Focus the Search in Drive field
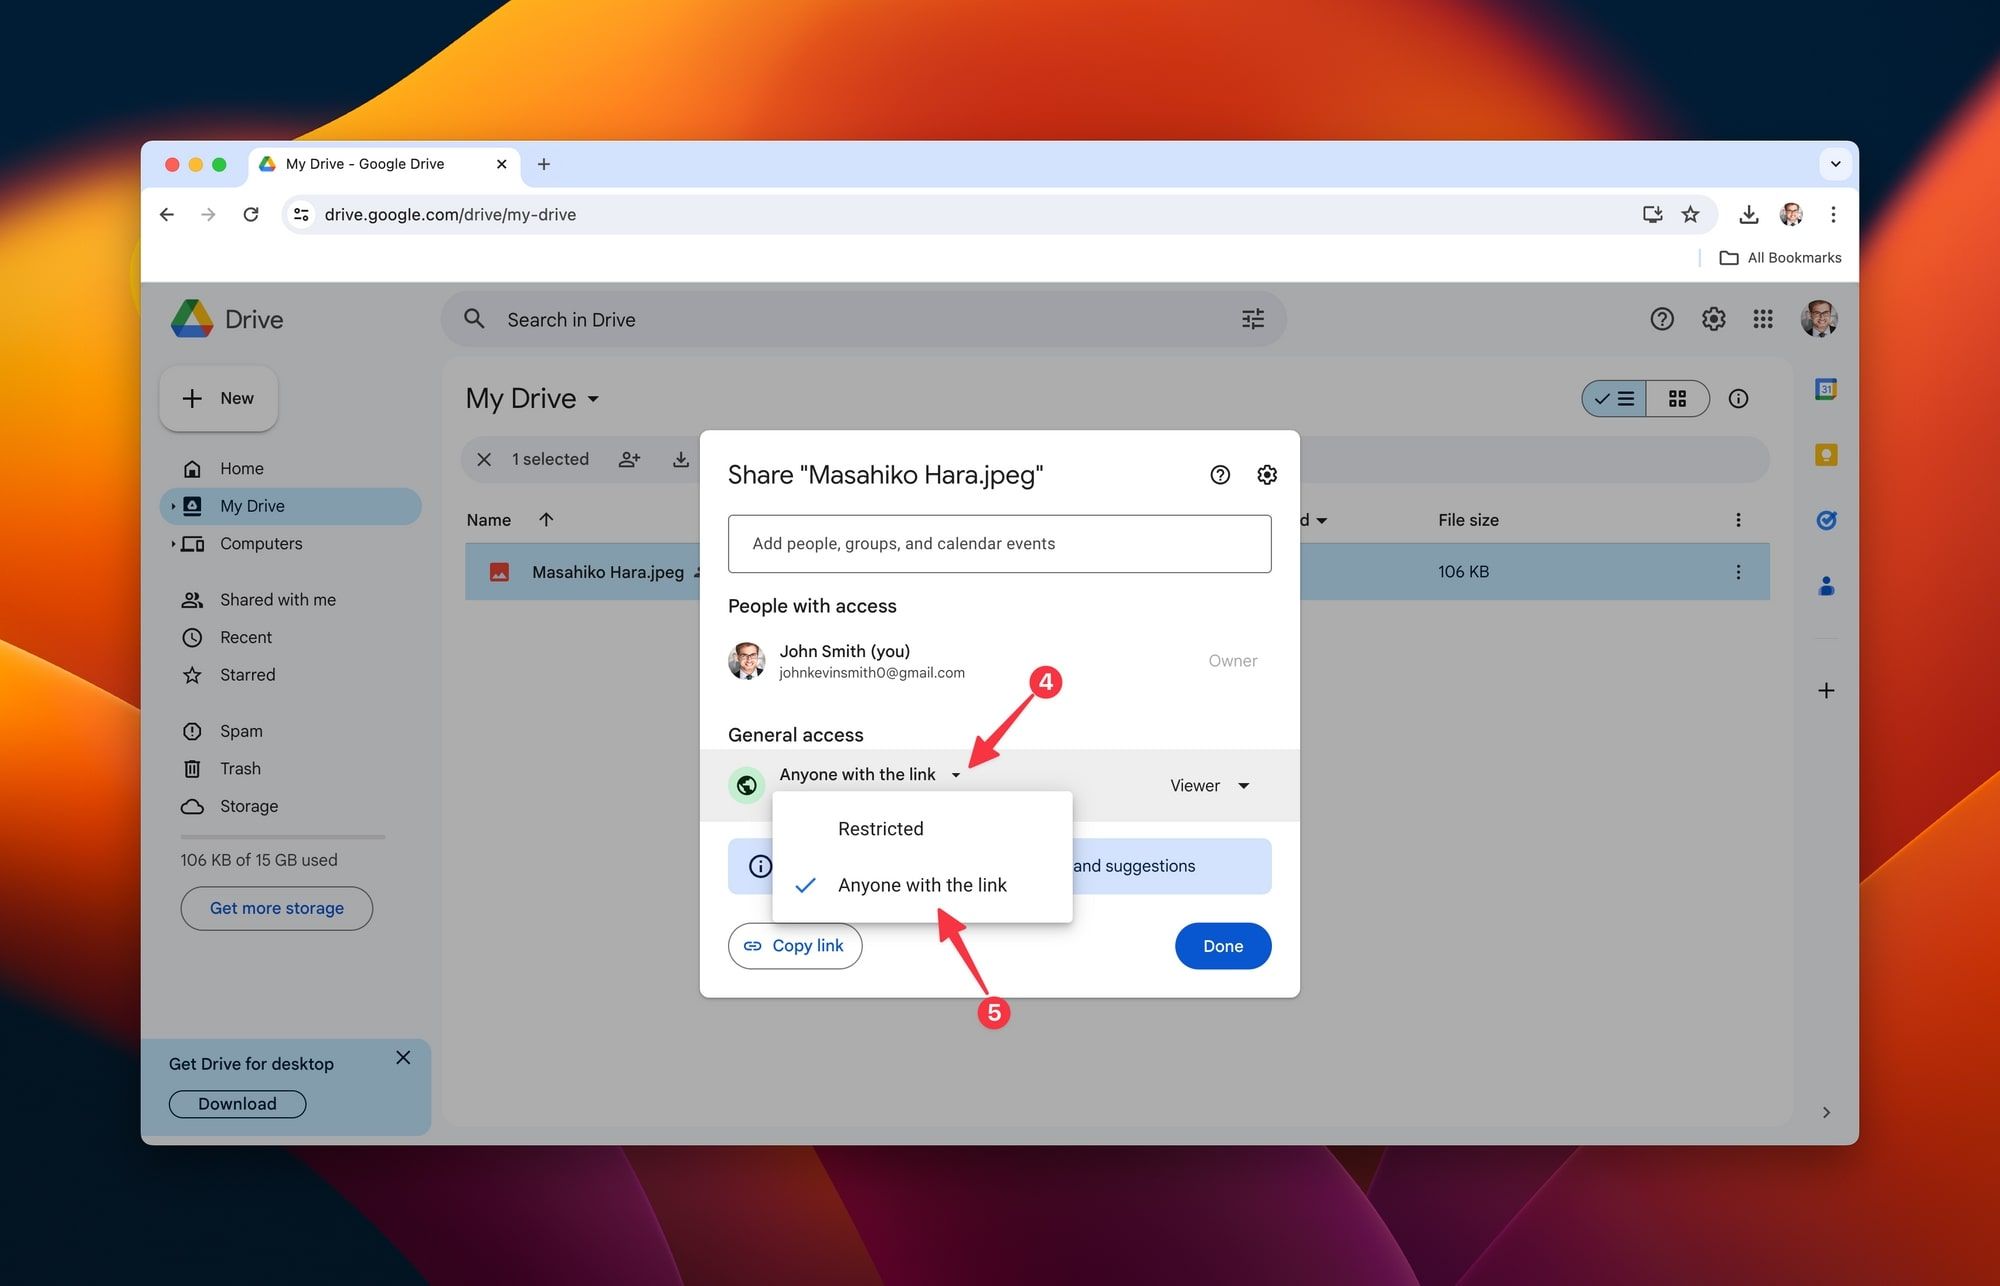The image size is (2000, 1286). 864,319
